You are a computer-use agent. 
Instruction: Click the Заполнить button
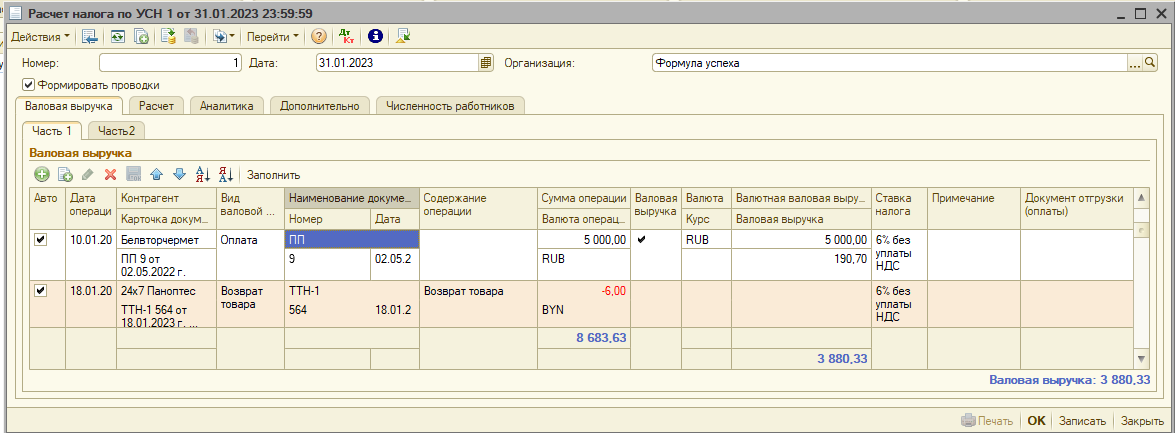point(273,175)
